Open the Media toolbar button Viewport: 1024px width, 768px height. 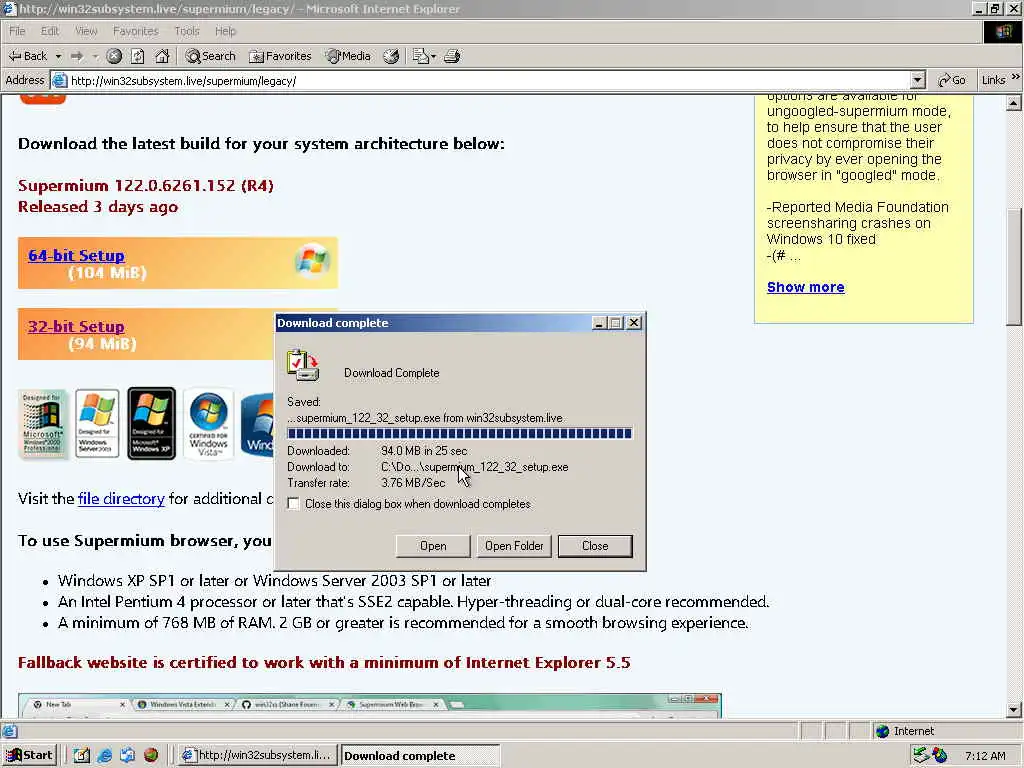coord(348,56)
